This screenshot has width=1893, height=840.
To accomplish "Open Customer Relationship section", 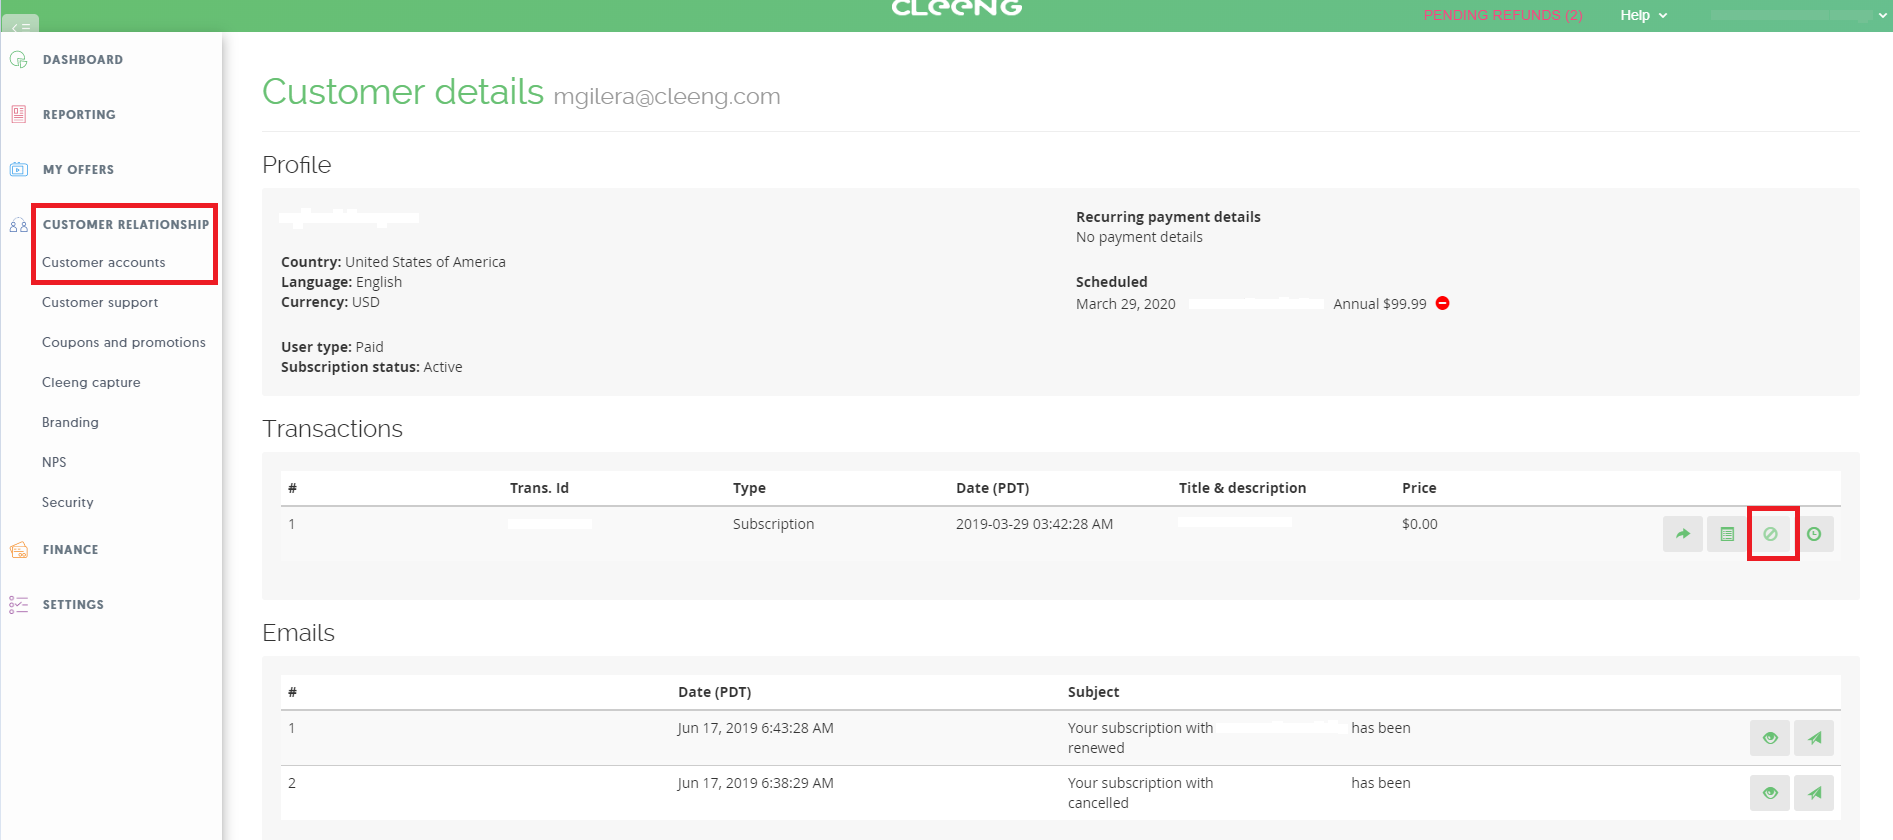I will click(x=126, y=225).
